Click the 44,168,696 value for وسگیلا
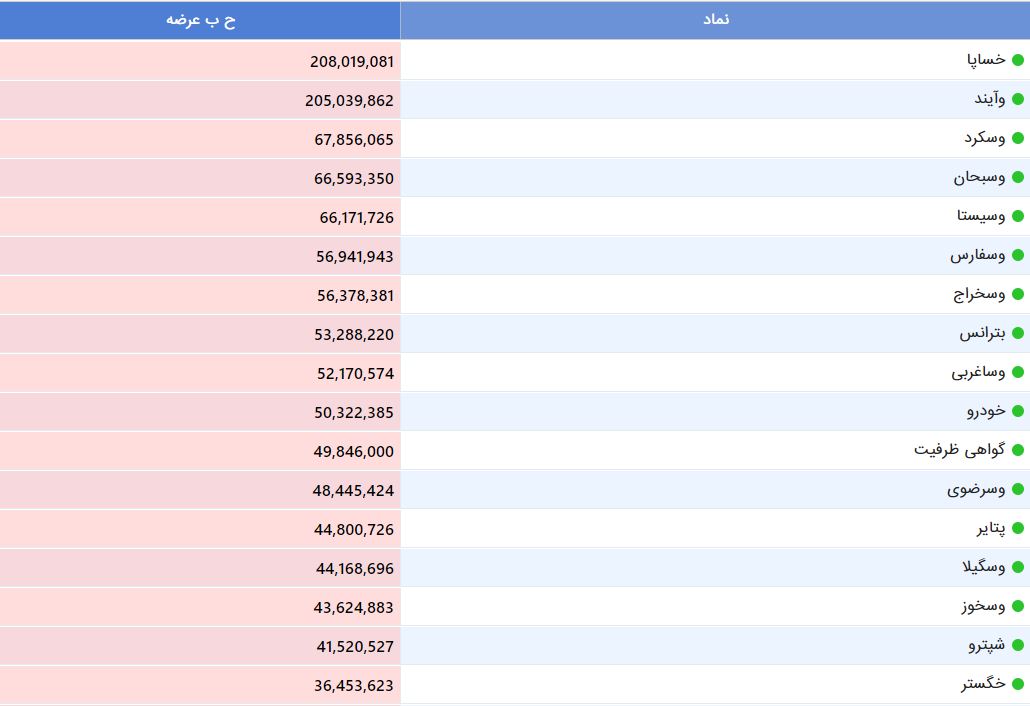1030x706 pixels. [x=355, y=568]
